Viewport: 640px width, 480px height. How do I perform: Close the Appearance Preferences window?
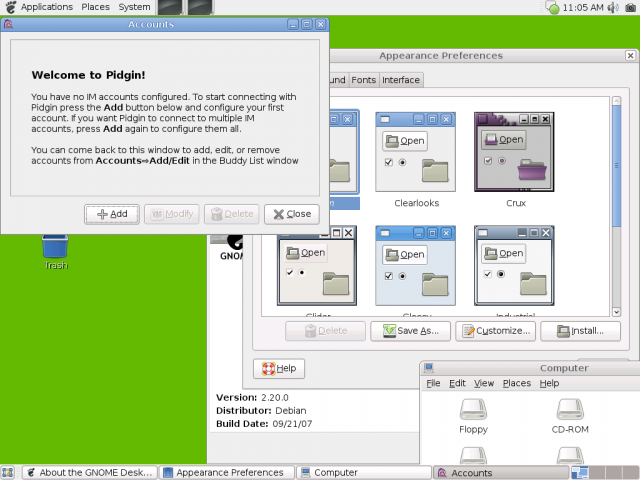(x=630, y=56)
